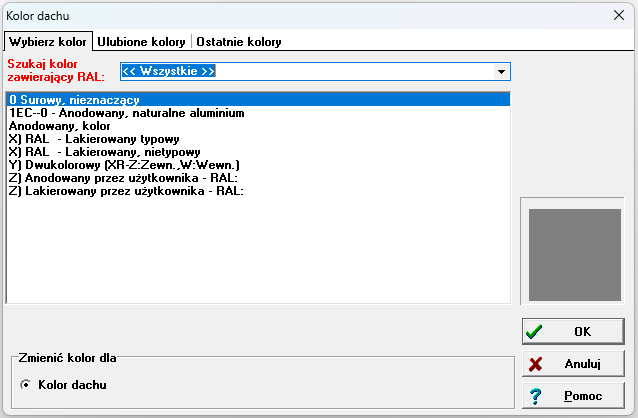Screen dimensions: 638x418
Task: Open the Ostatnie kolory tab
Action: pyautogui.click(x=238, y=42)
